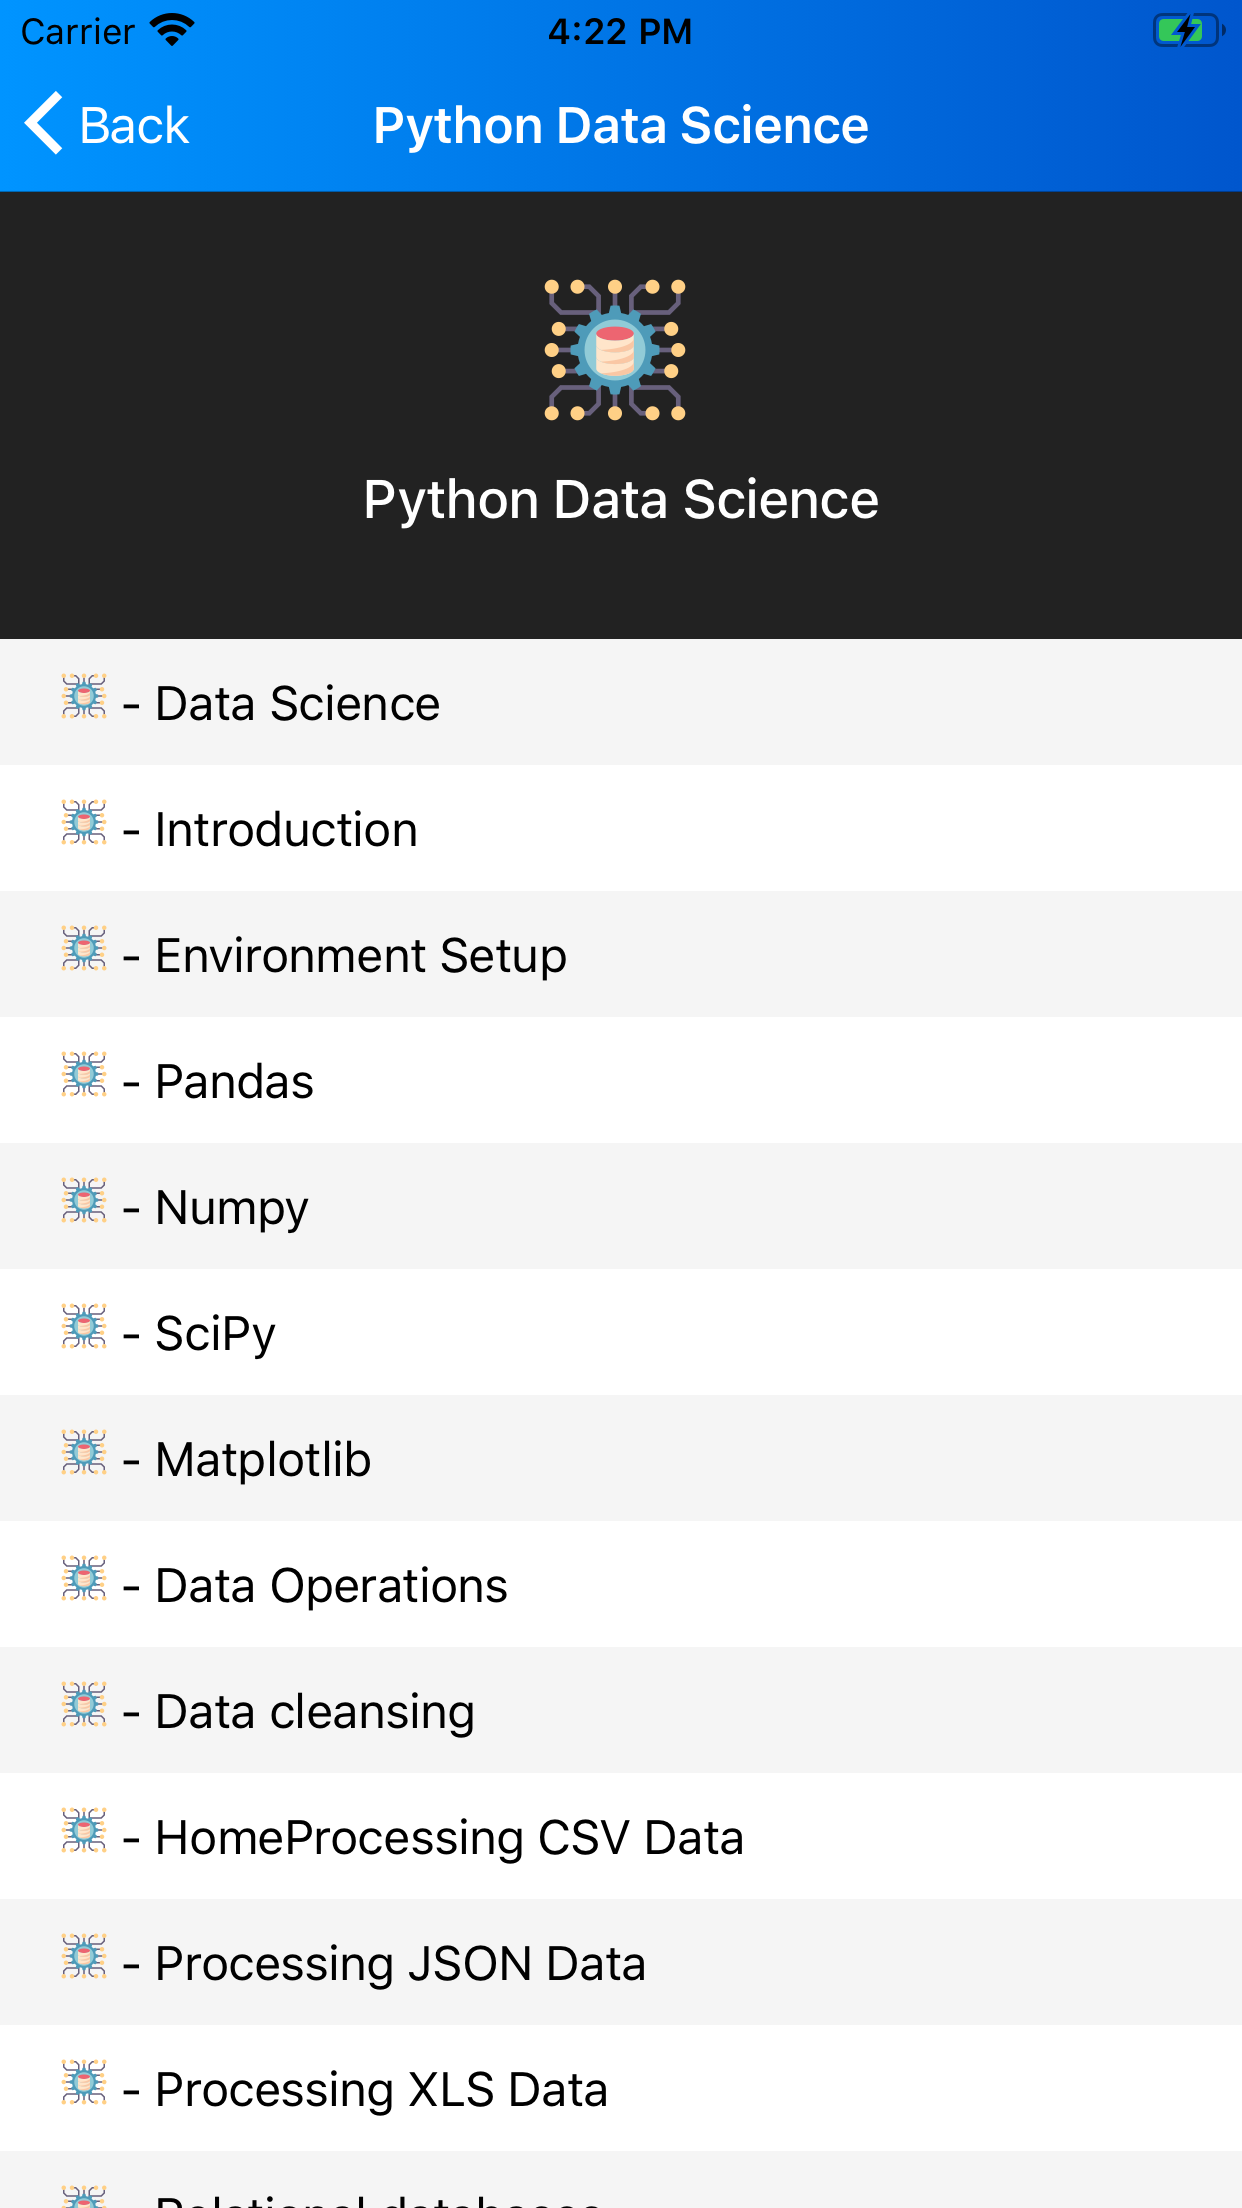Tap the Back chevron arrow icon

coord(44,124)
